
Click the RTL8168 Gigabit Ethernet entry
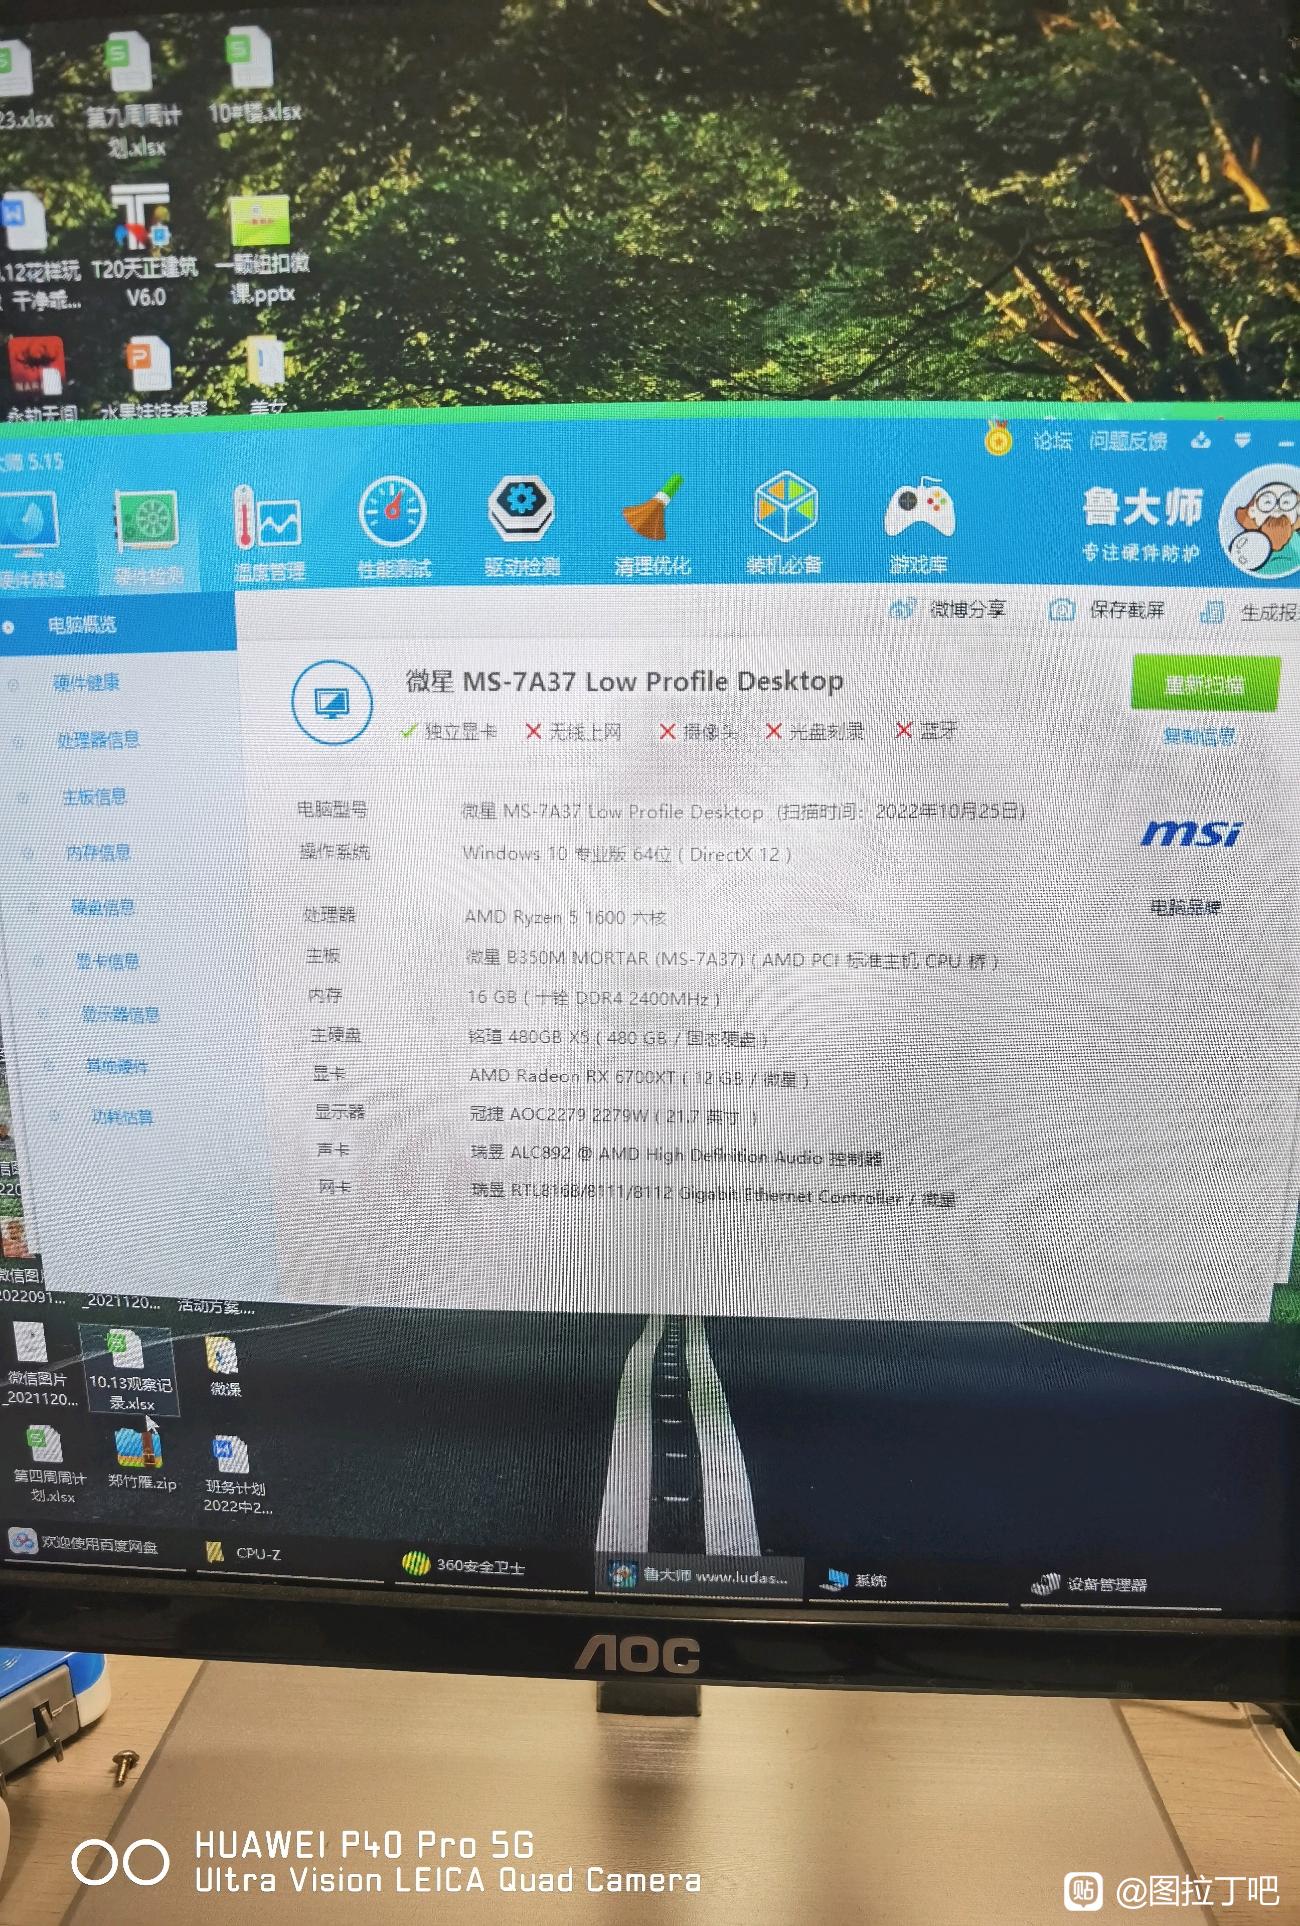[713, 1195]
